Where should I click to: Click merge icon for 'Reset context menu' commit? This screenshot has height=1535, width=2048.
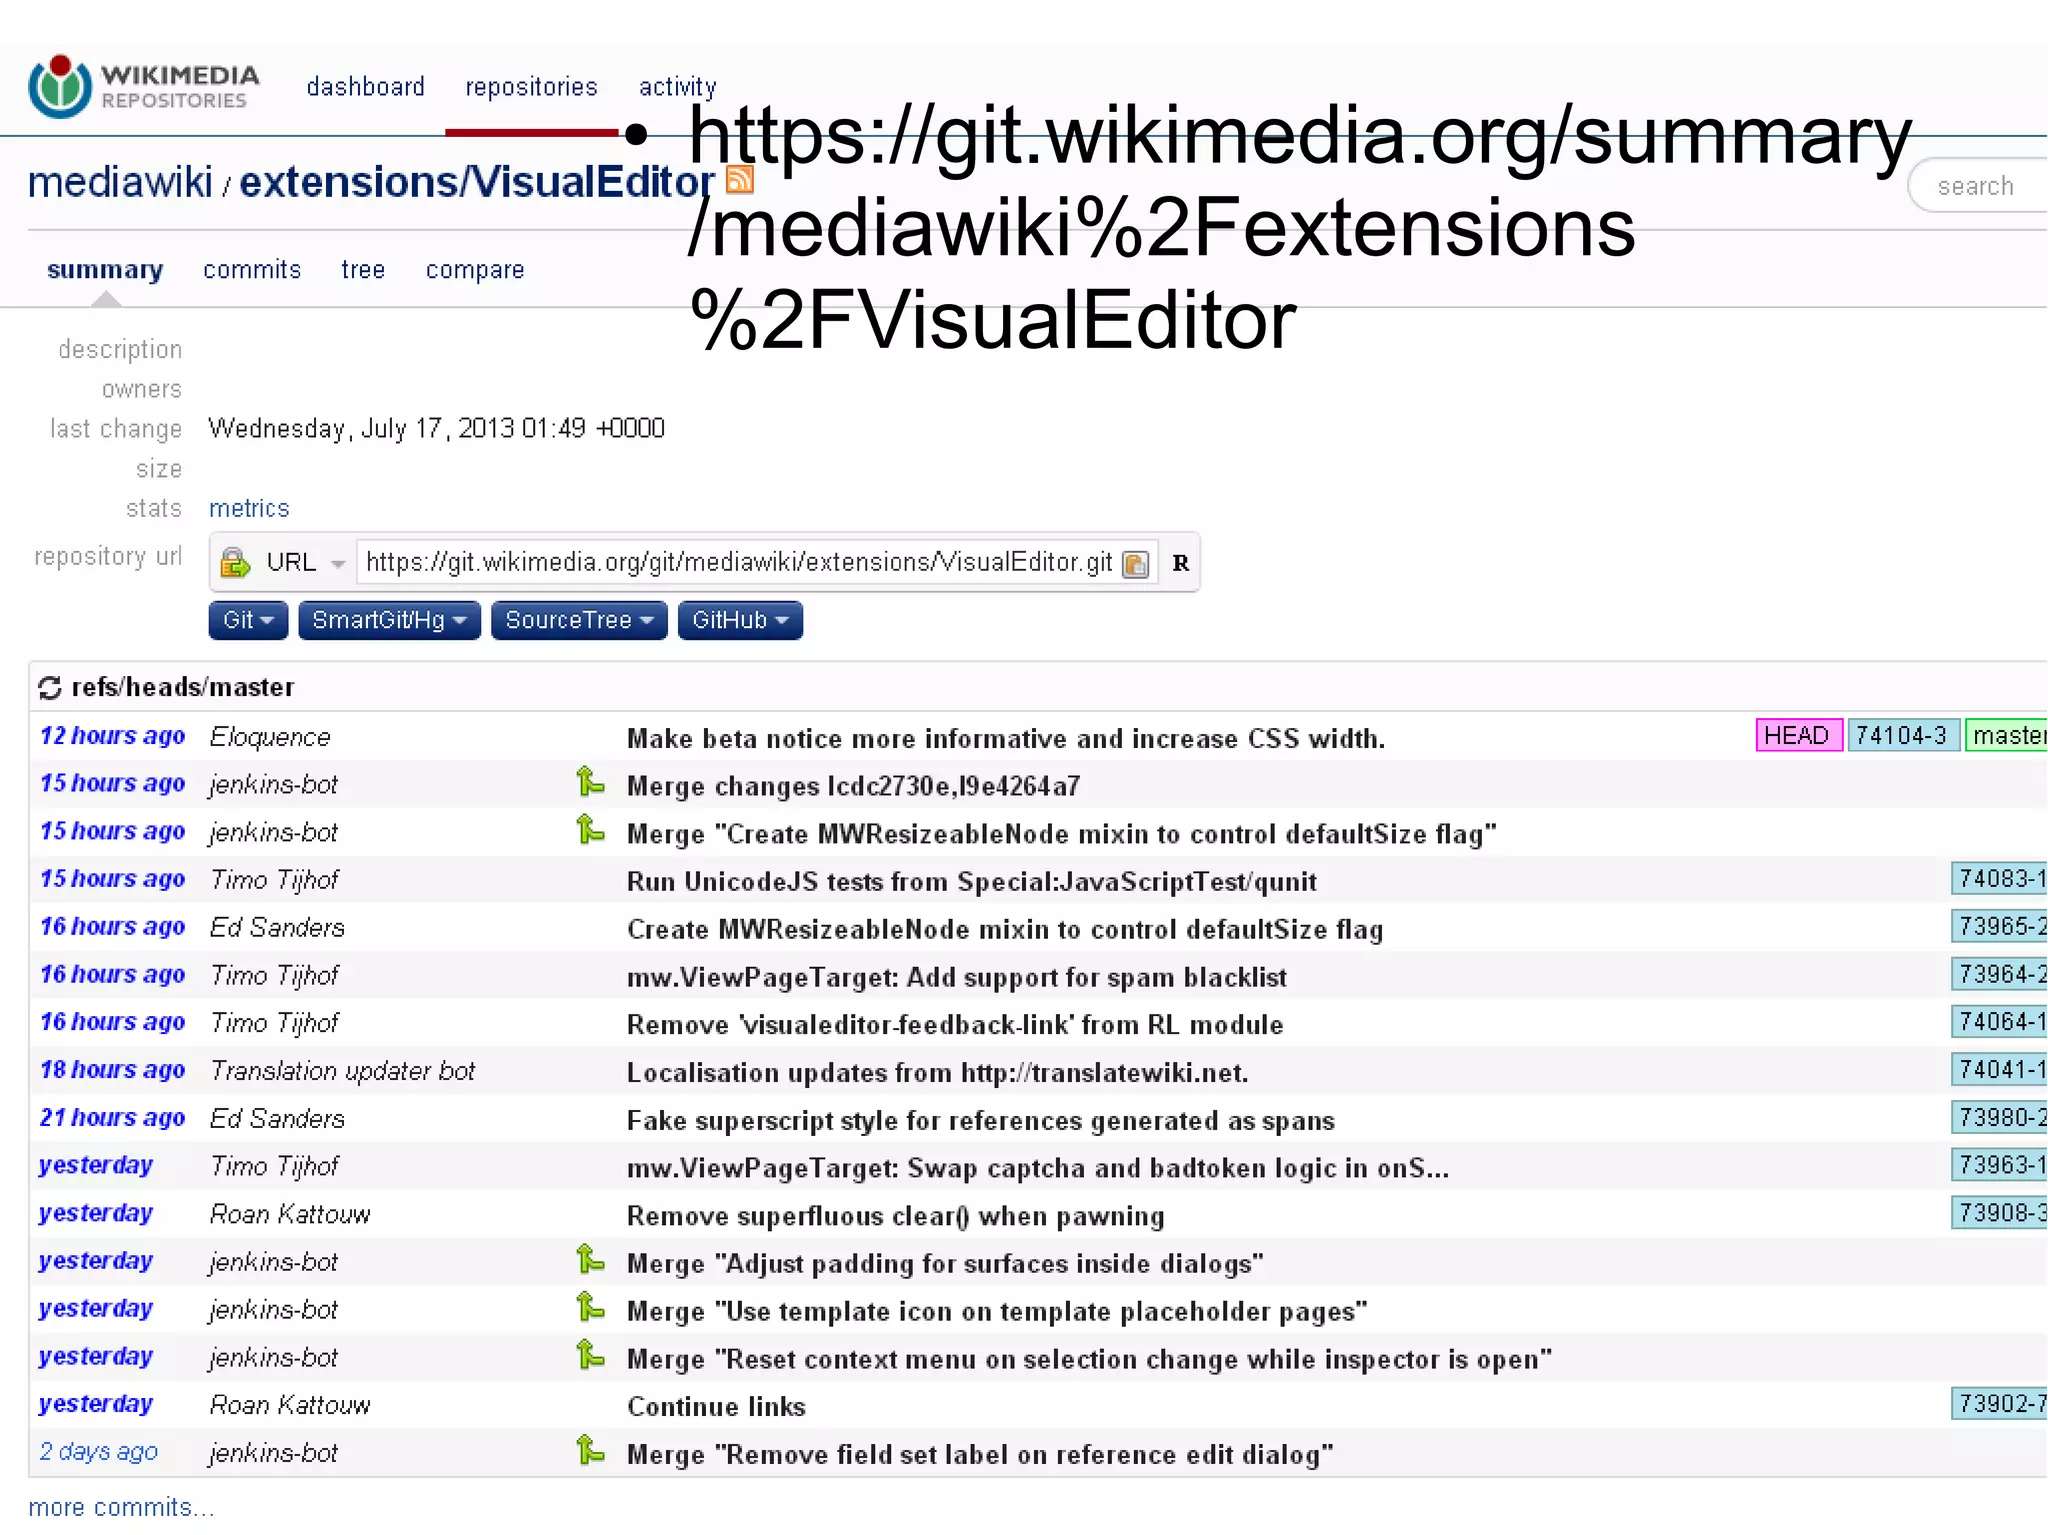(x=590, y=1356)
